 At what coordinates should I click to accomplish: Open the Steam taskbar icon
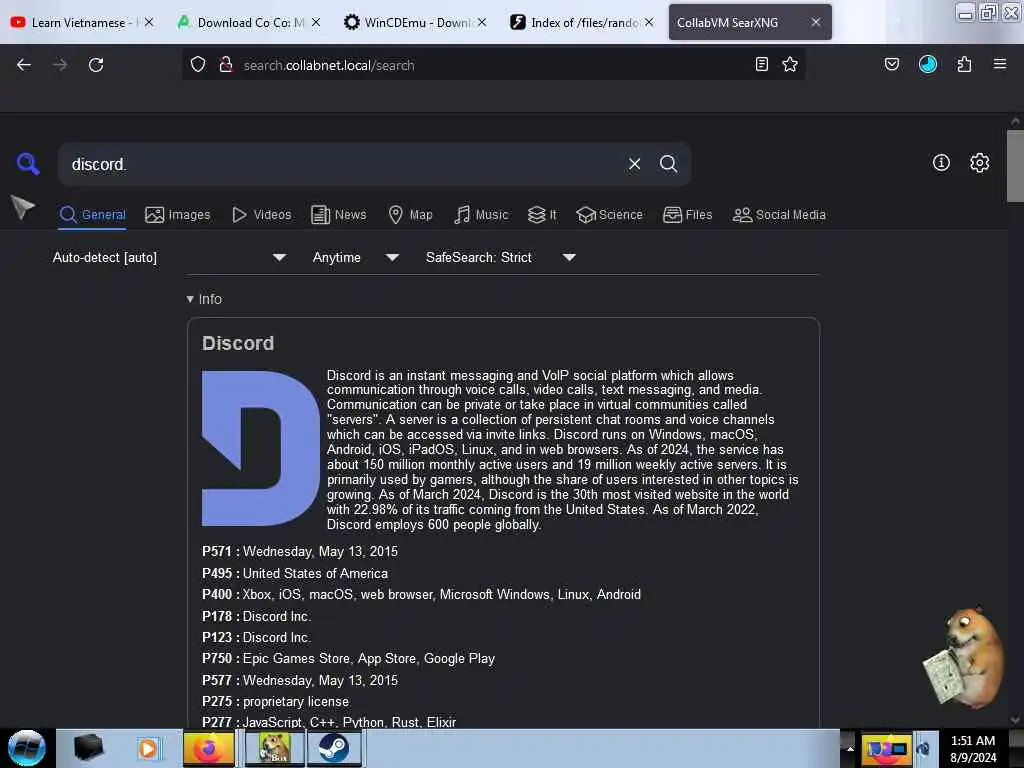pyautogui.click(x=334, y=748)
